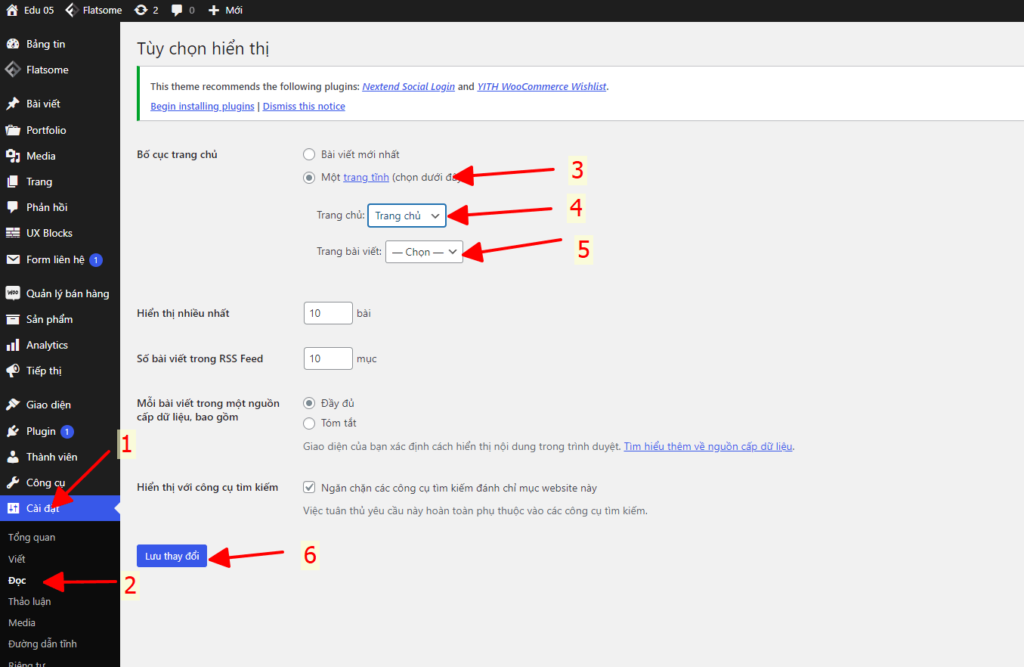Click the home icon beside Edu 05
The width and height of the screenshot is (1024, 667).
(12, 10)
